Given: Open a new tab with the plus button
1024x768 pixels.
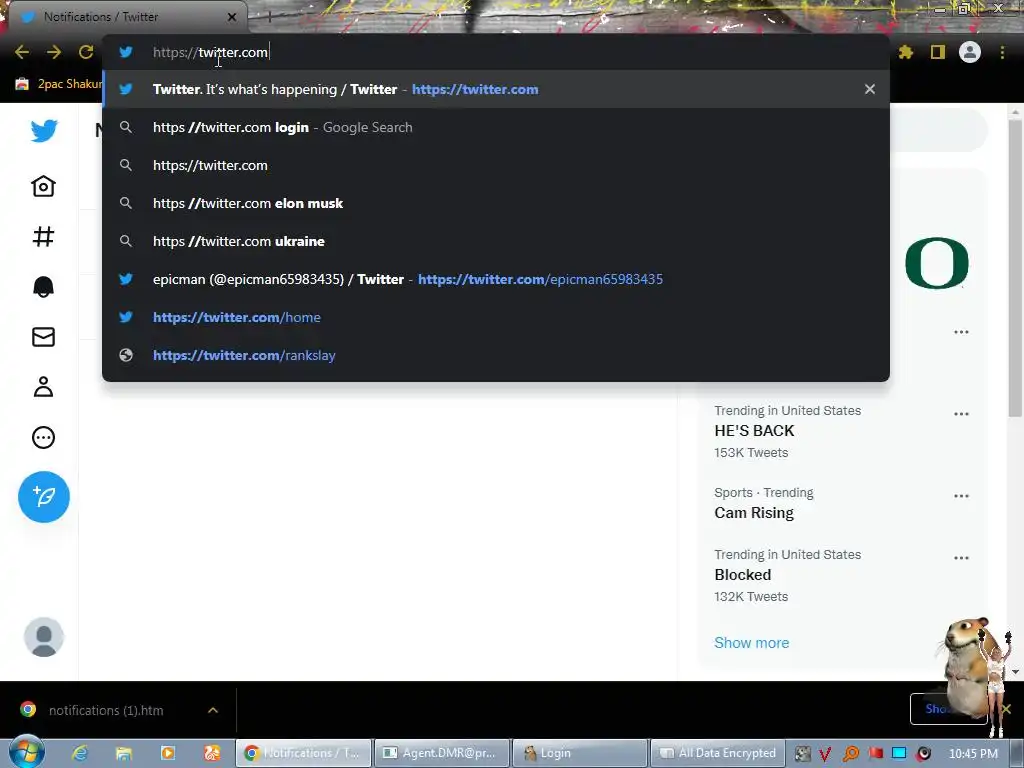Looking at the screenshot, I should click(x=269, y=17).
